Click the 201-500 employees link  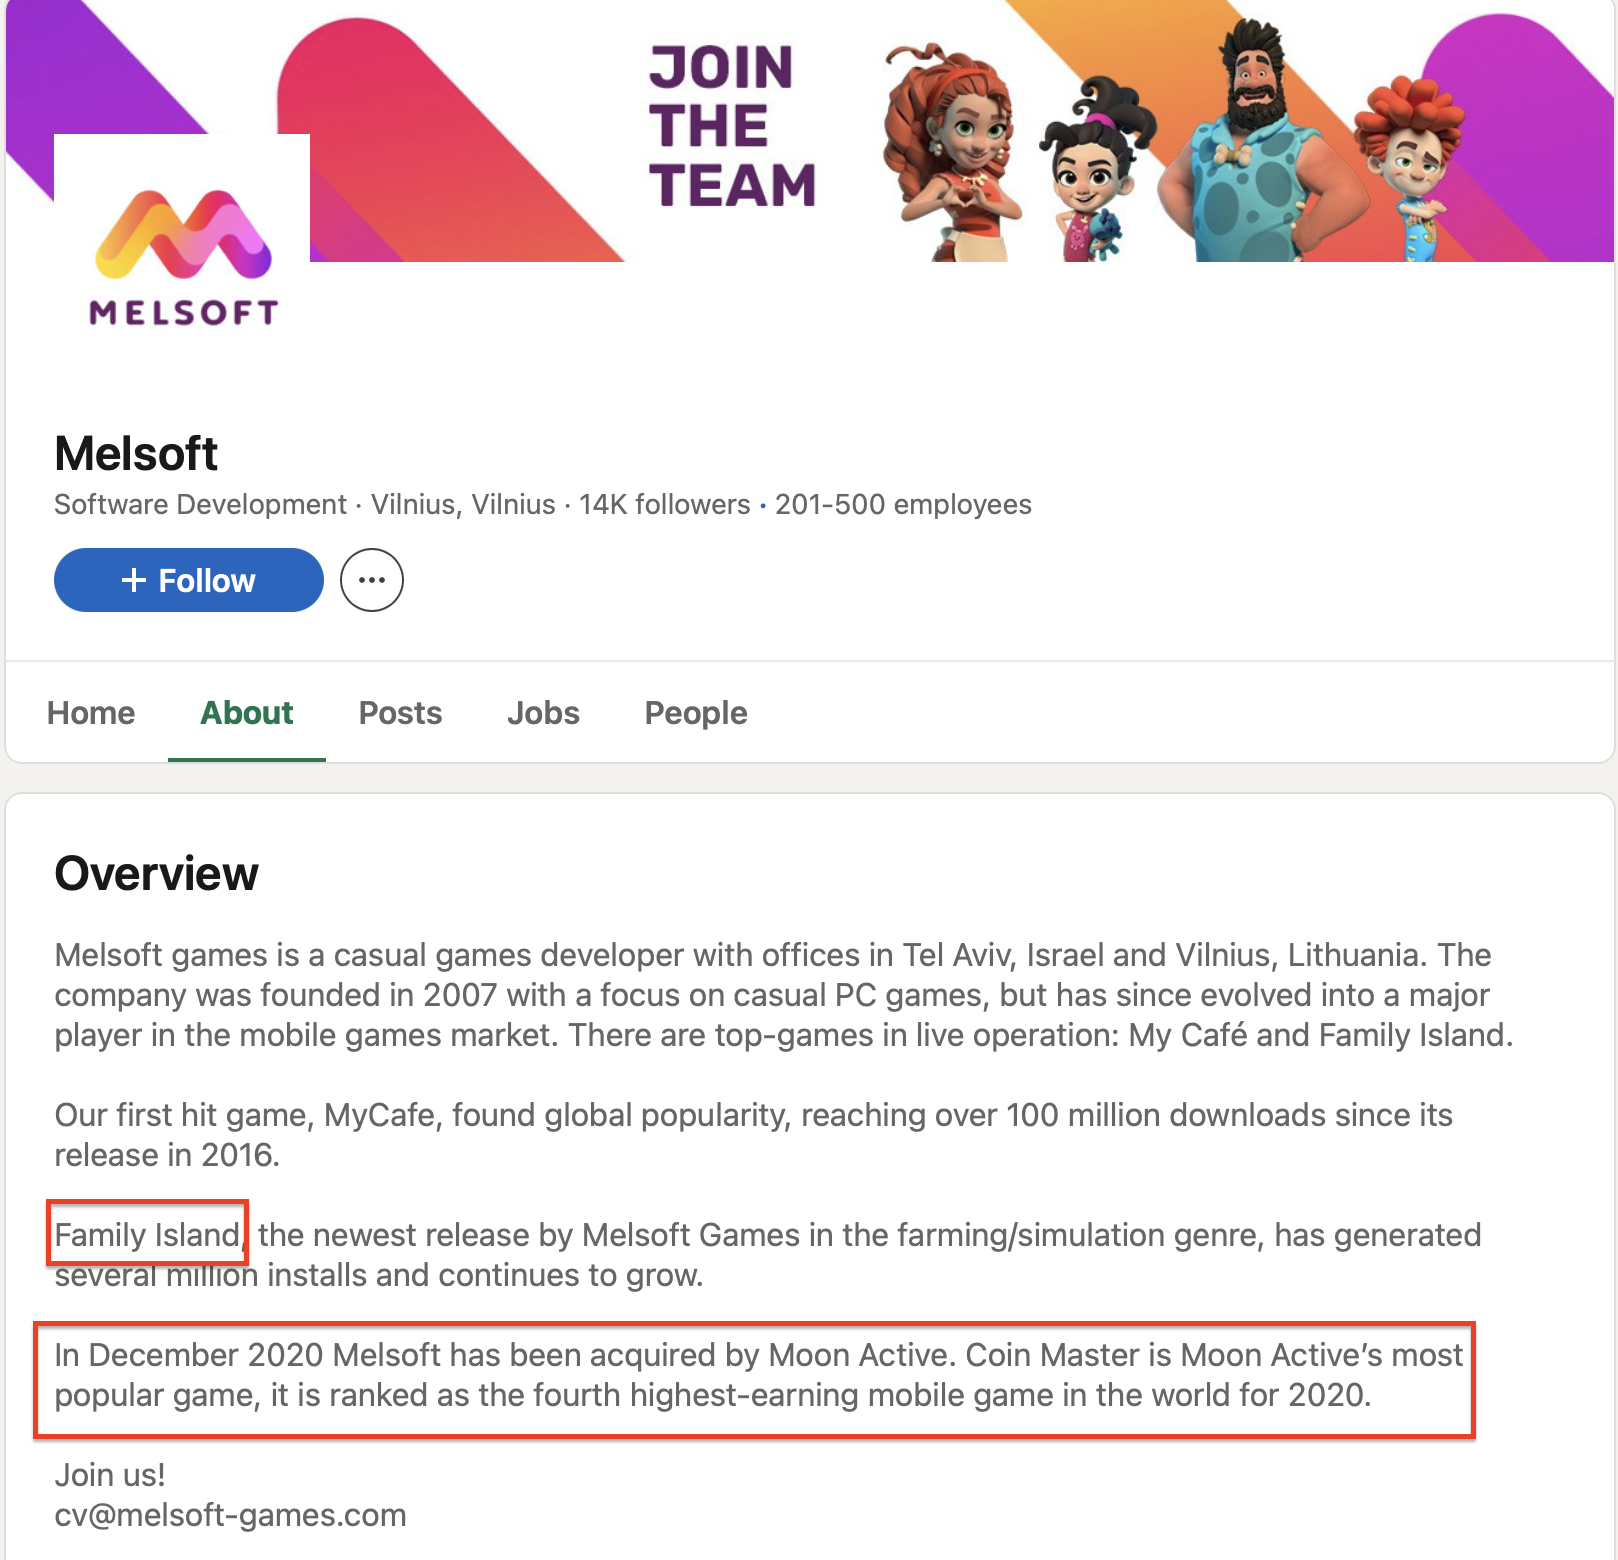(903, 504)
